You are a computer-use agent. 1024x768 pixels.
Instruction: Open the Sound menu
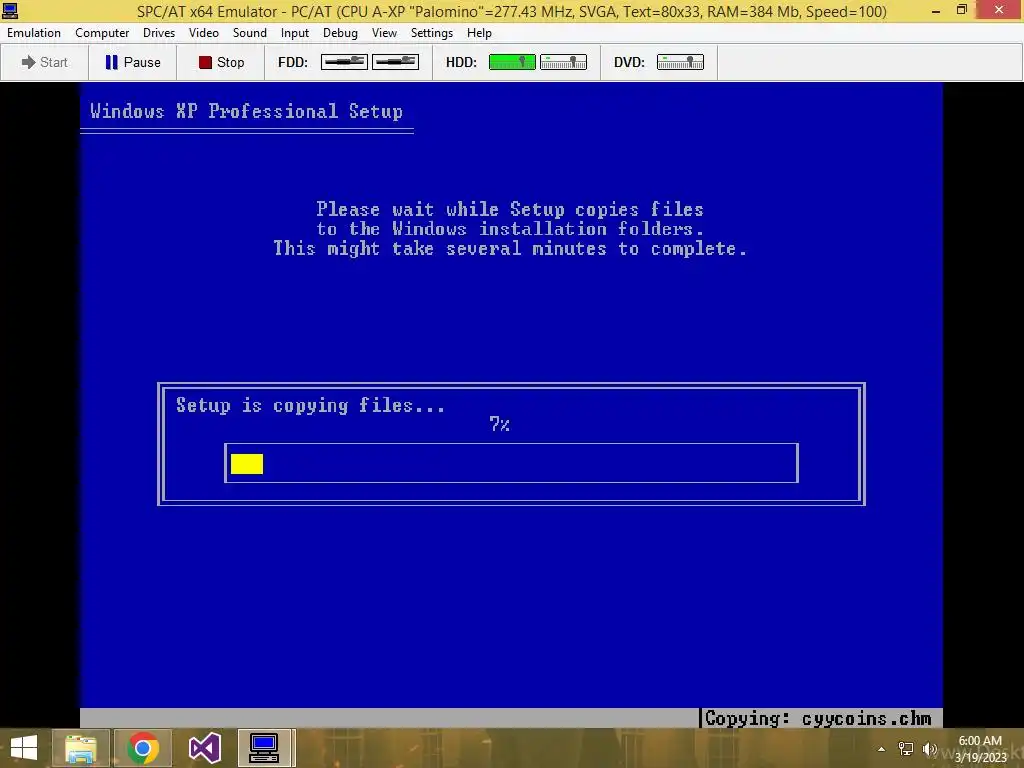click(x=249, y=33)
